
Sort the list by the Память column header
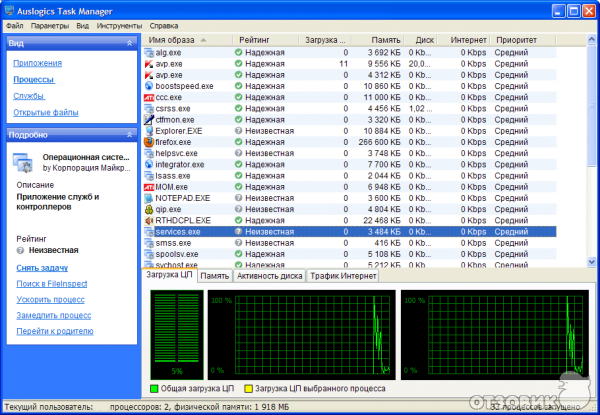pos(383,39)
